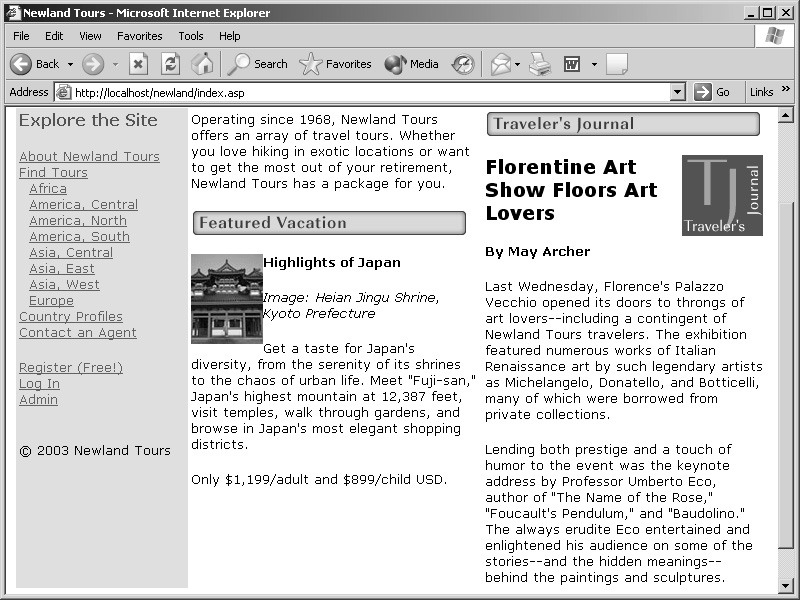Image resolution: width=800 pixels, height=600 pixels.
Task: Open the Find Tours link
Action: 53,172
